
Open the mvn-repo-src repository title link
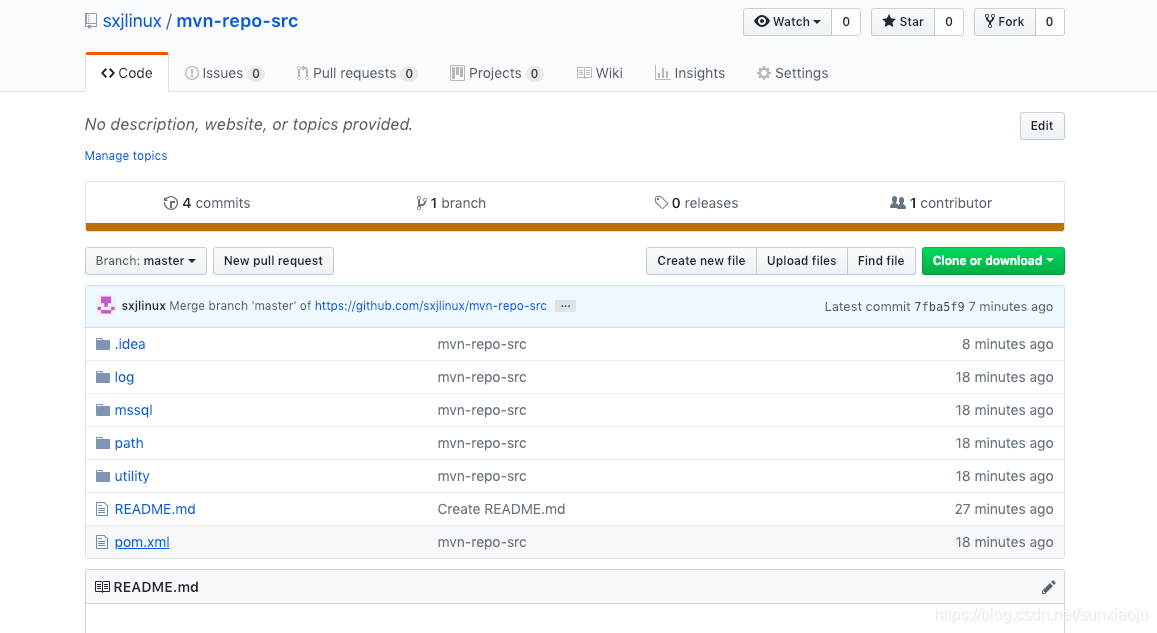coord(237,21)
